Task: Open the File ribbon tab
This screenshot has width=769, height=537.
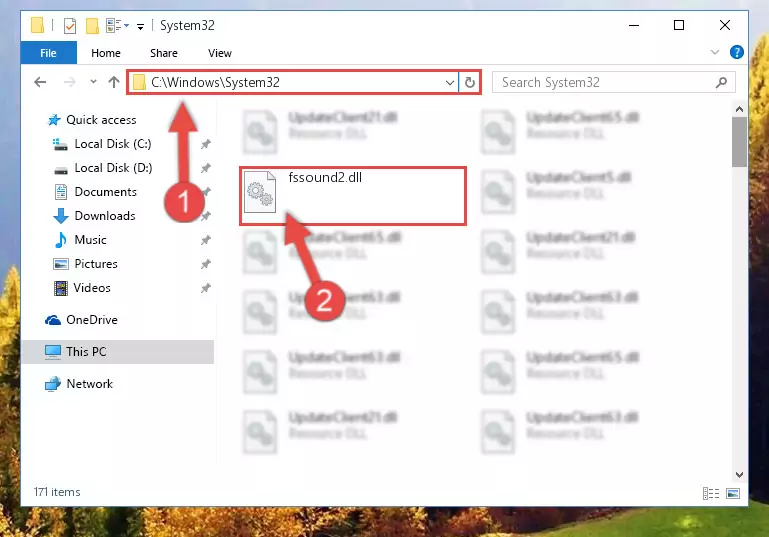Action: [49, 53]
